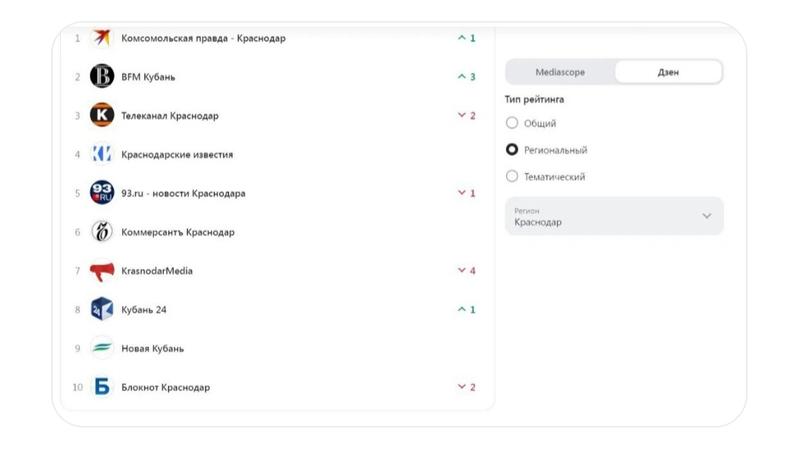Click the down-1 indicator for 93.ru
The image size is (800, 464).
[x=466, y=193]
